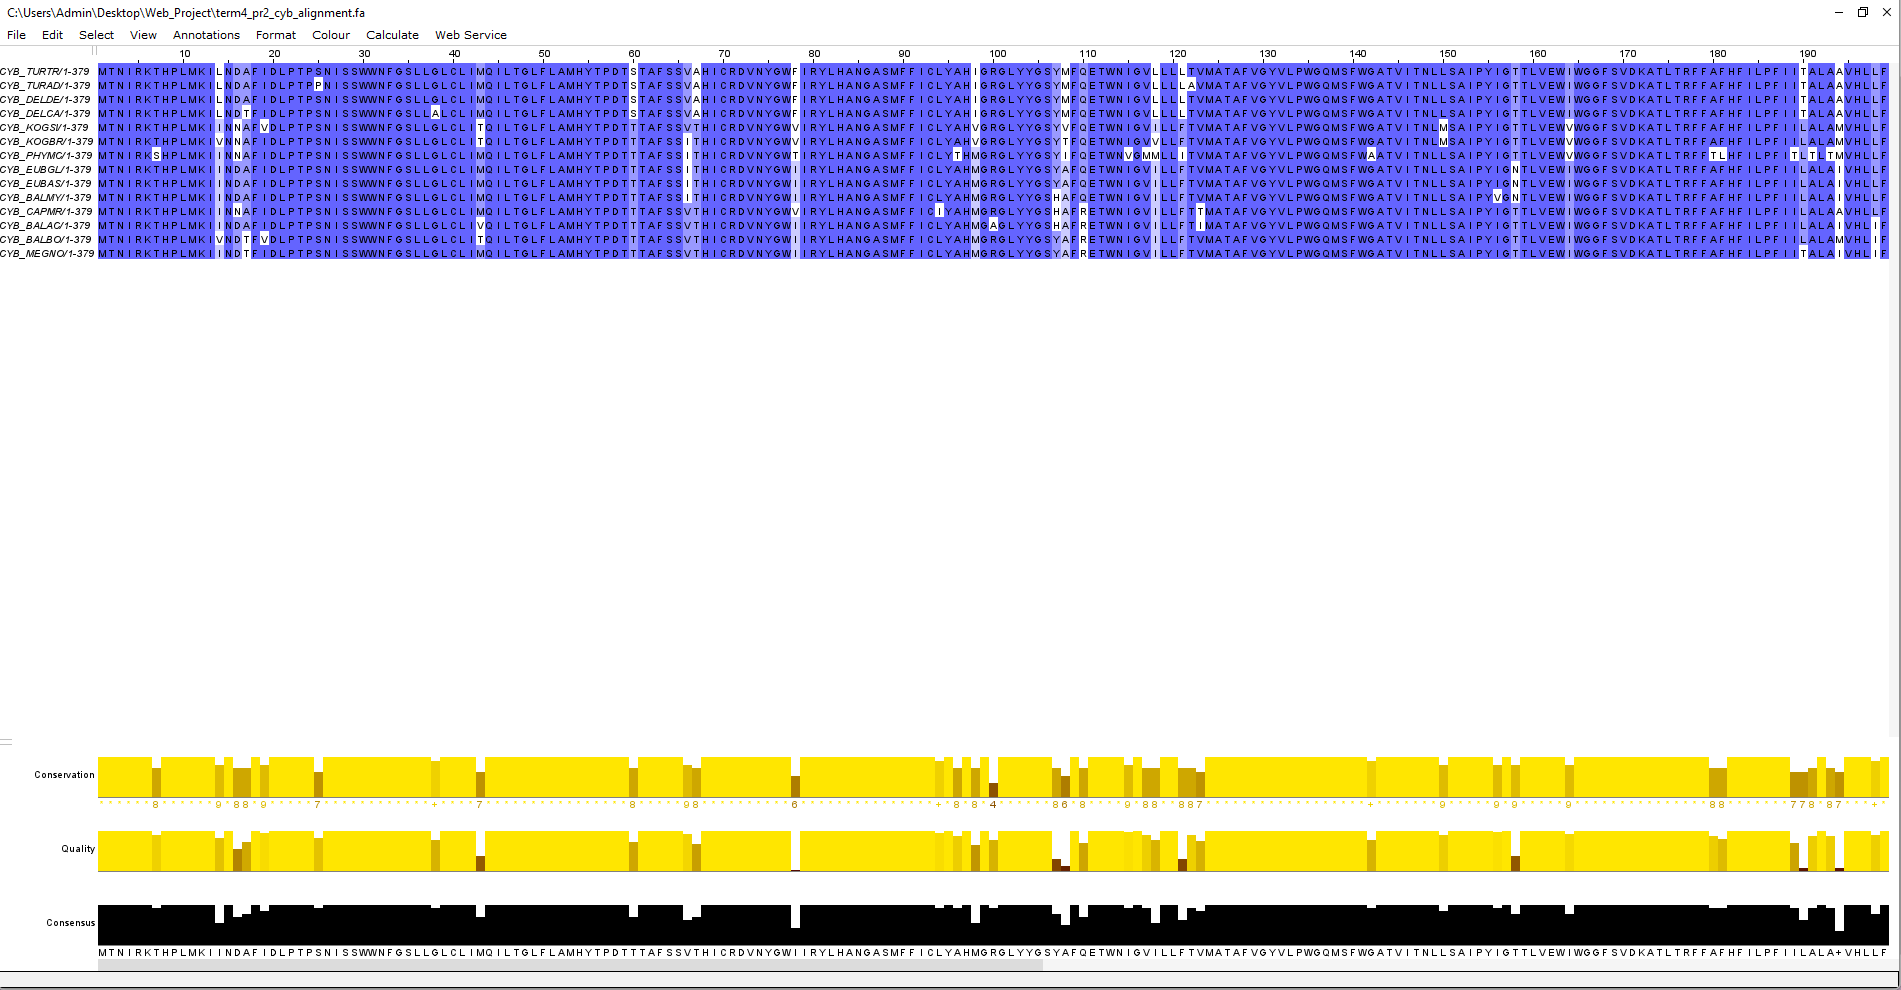Viewport: 1901px width, 990px height.
Task: Open the Annotations menu
Action: click(x=206, y=35)
